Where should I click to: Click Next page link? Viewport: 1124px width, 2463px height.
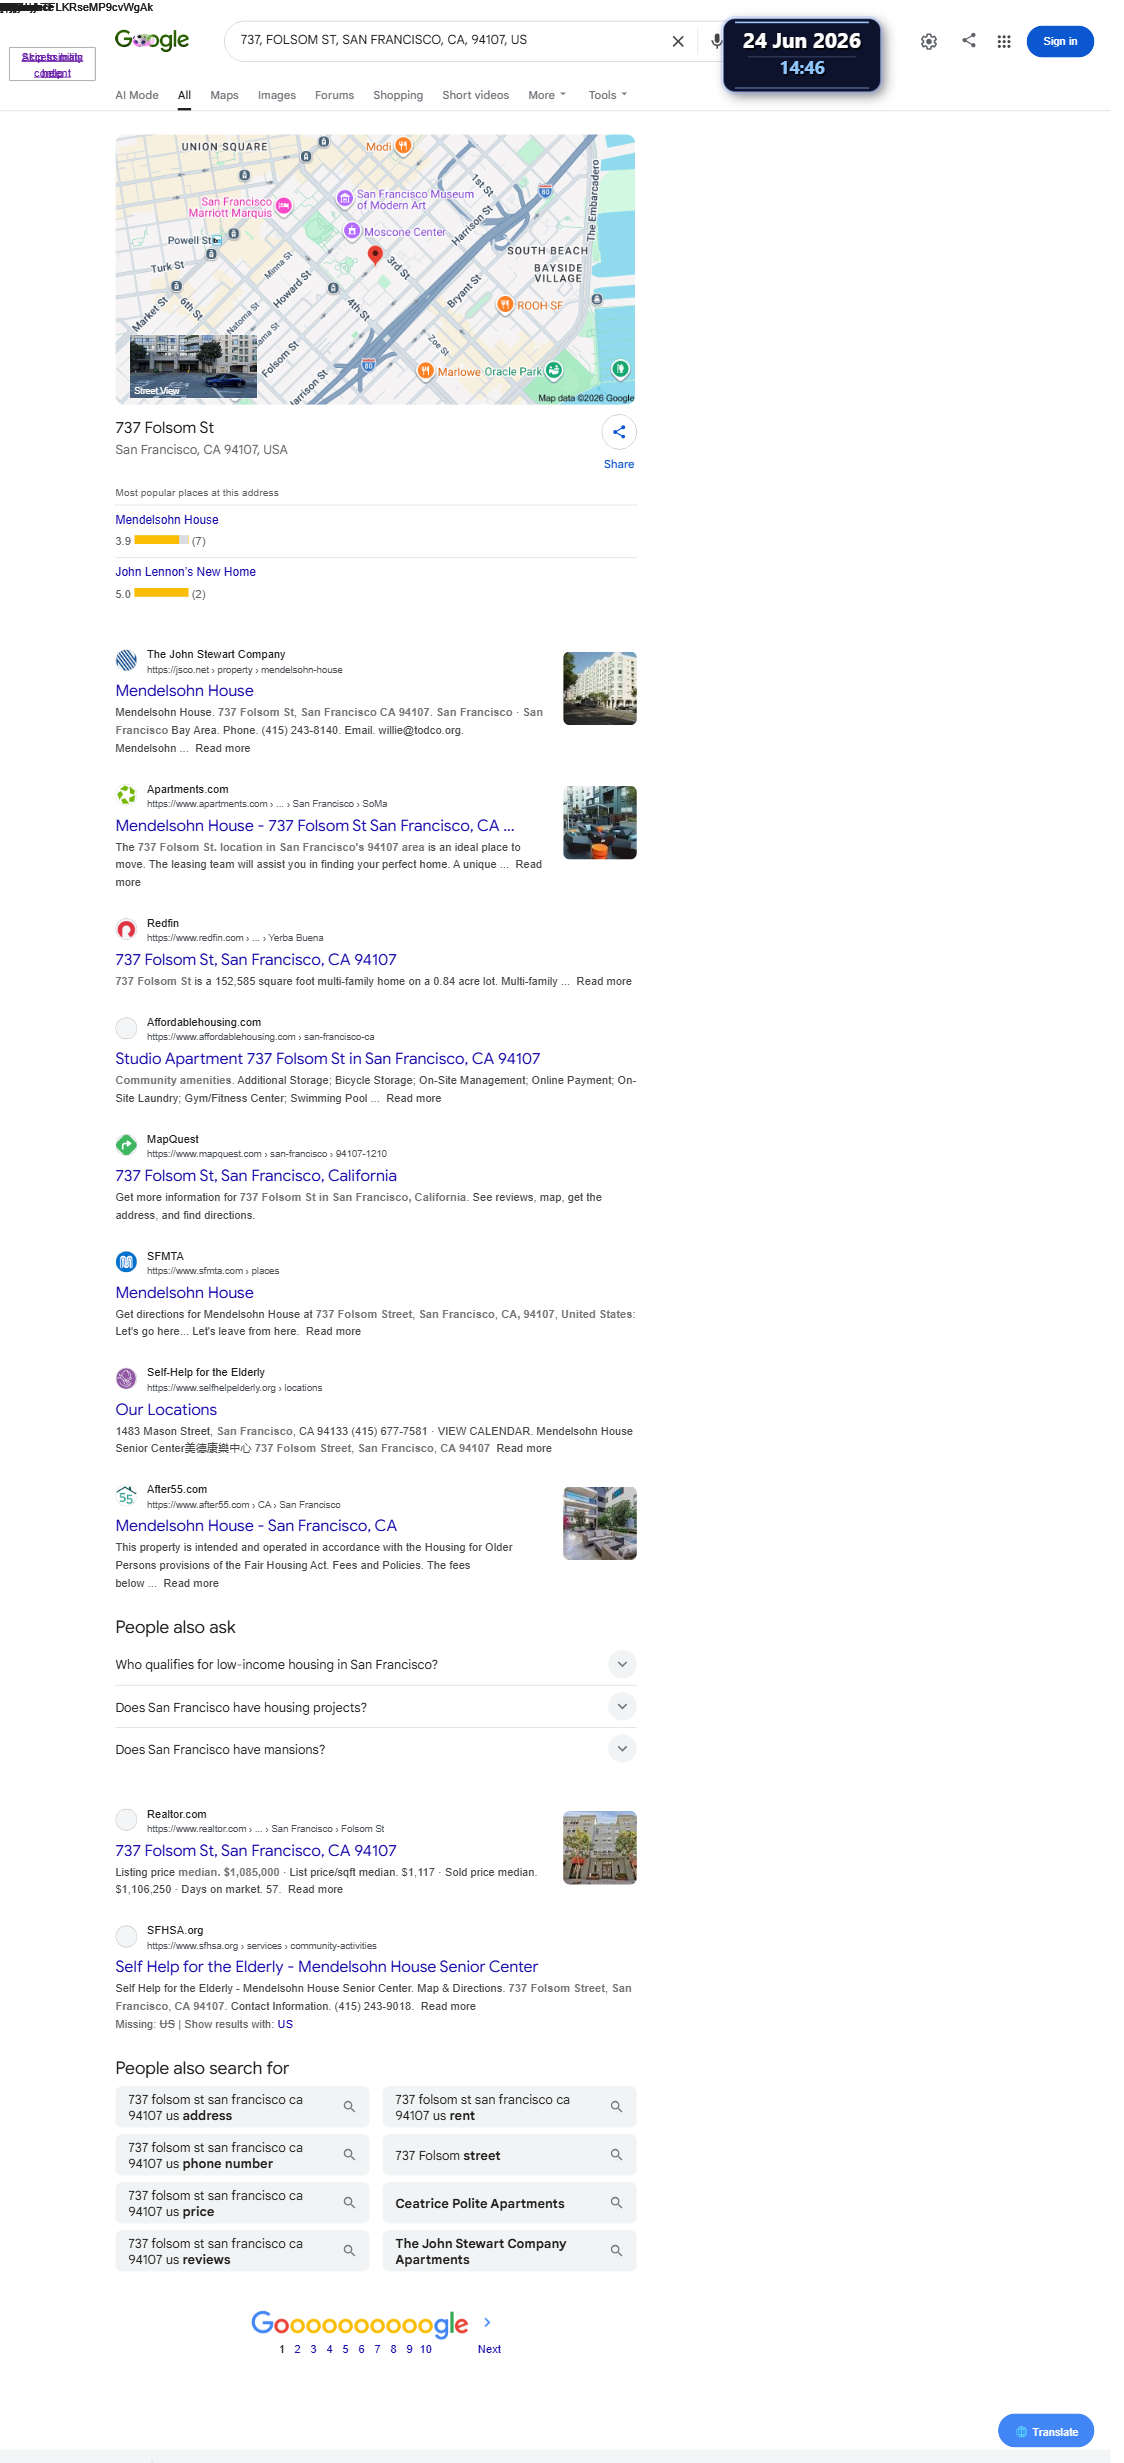[x=489, y=2349]
